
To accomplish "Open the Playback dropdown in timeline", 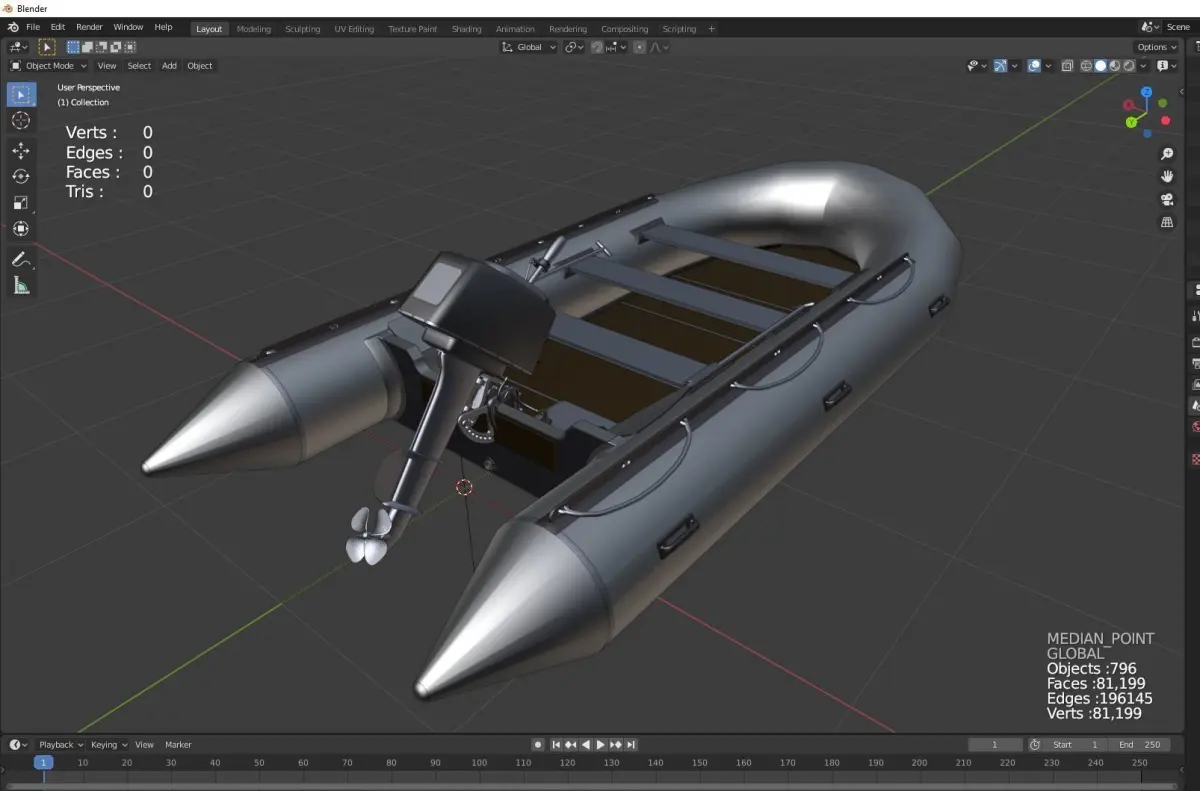I will tap(60, 745).
